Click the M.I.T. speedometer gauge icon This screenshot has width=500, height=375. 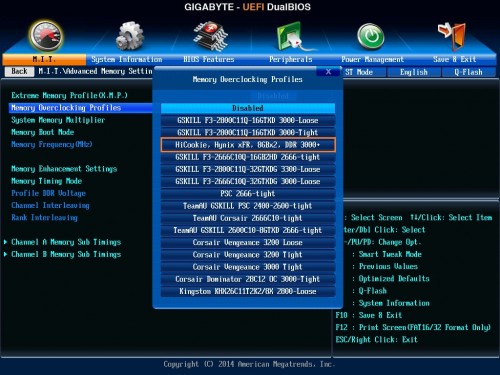click(46, 36)
